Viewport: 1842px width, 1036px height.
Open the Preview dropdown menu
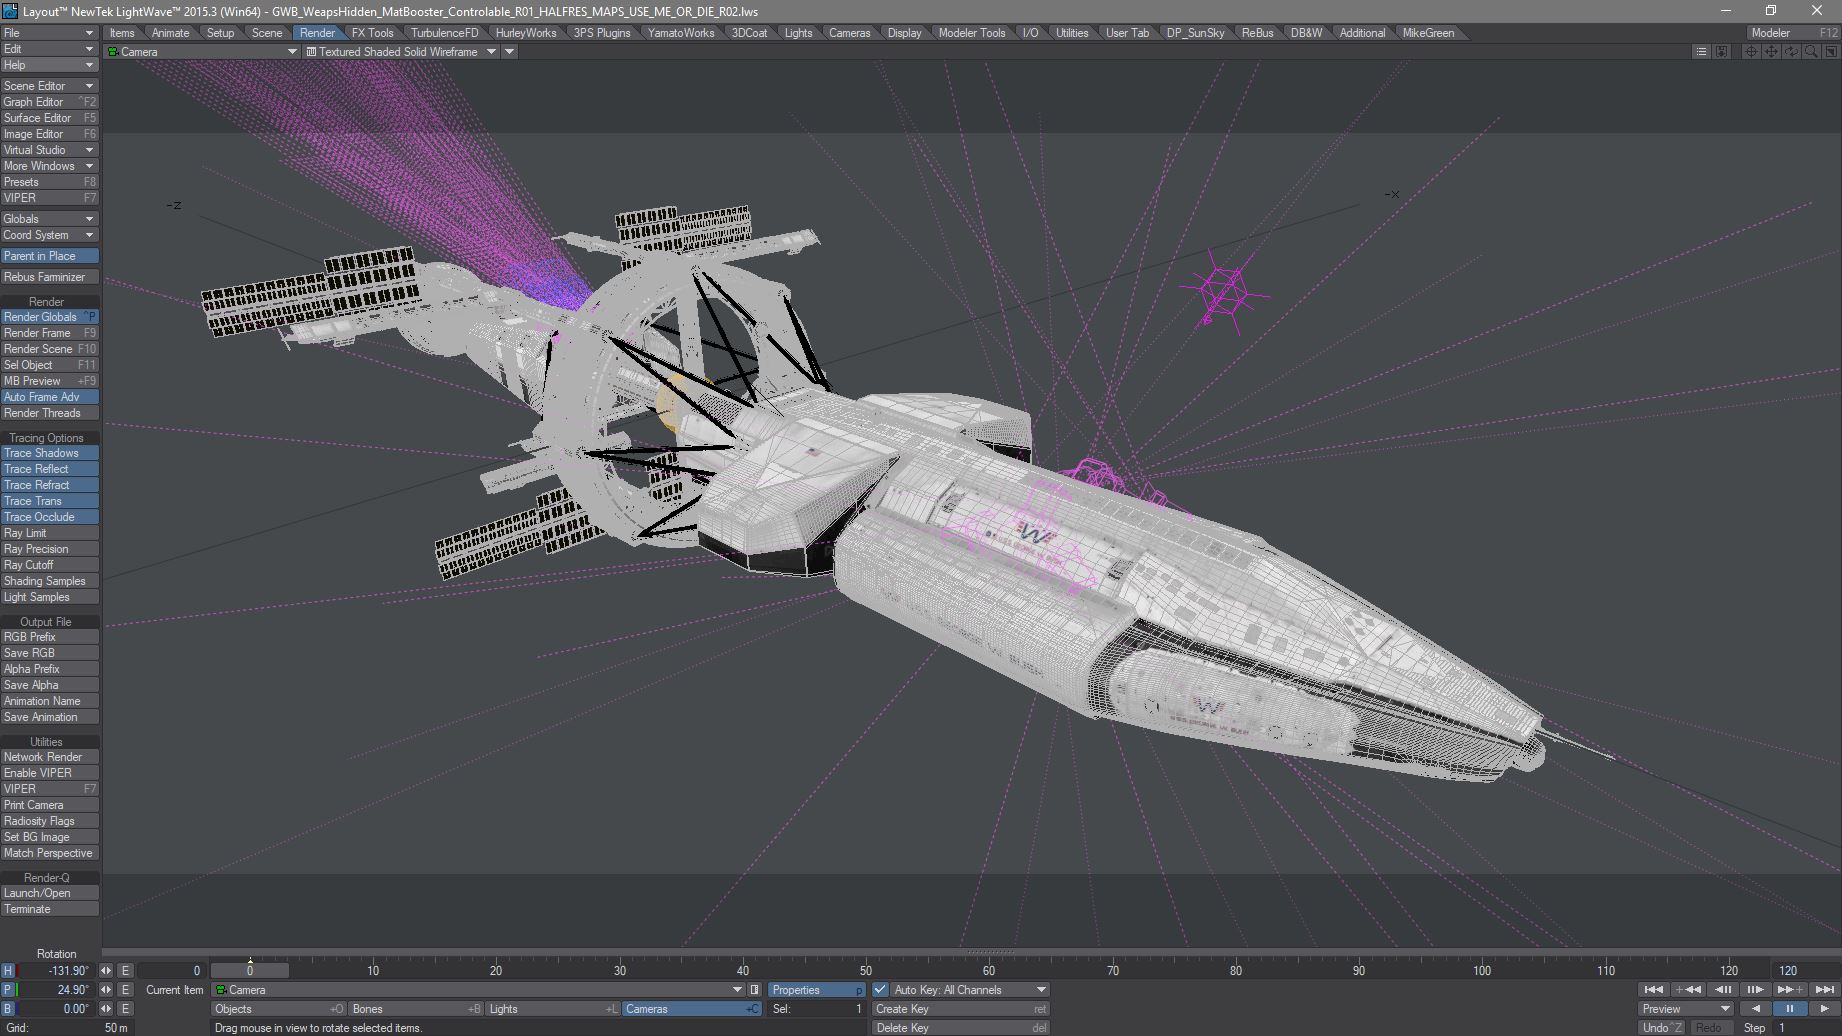pos(1686,1009)
